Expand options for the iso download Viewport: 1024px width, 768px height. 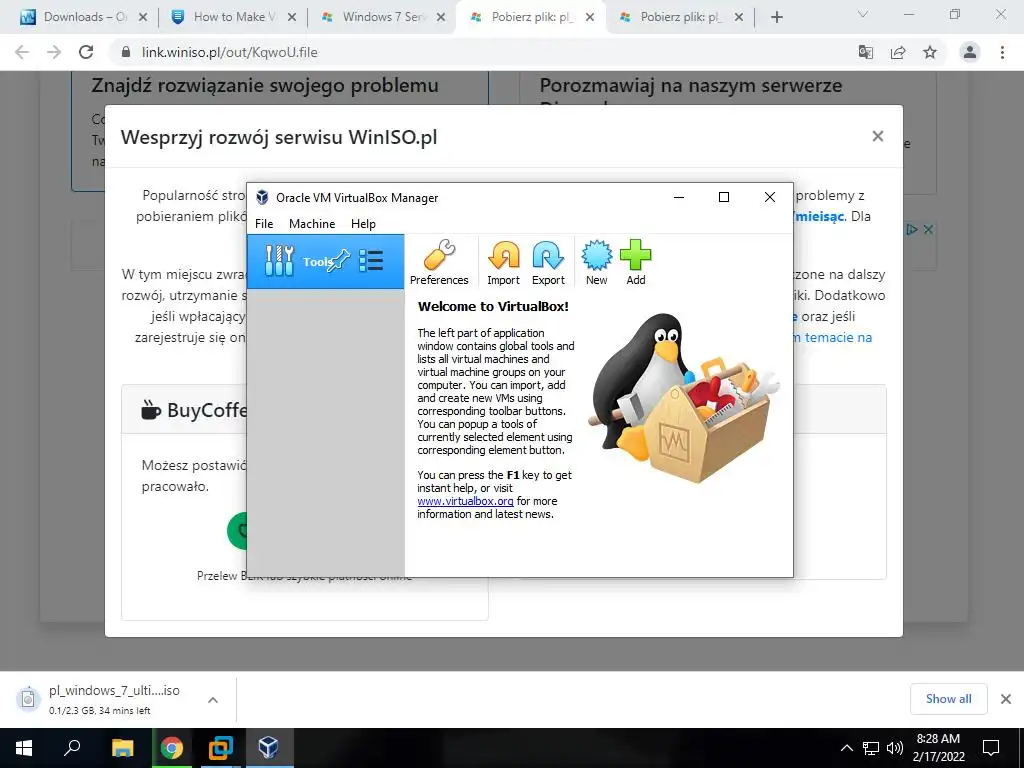(x=213, y=699)
